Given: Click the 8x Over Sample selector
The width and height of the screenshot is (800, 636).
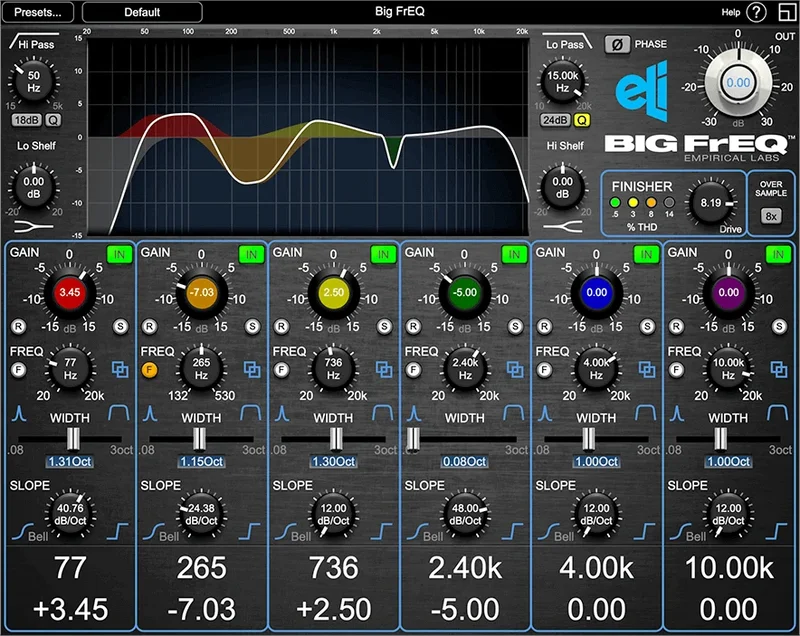Looking at the screenshot, I should coord(771,216).
